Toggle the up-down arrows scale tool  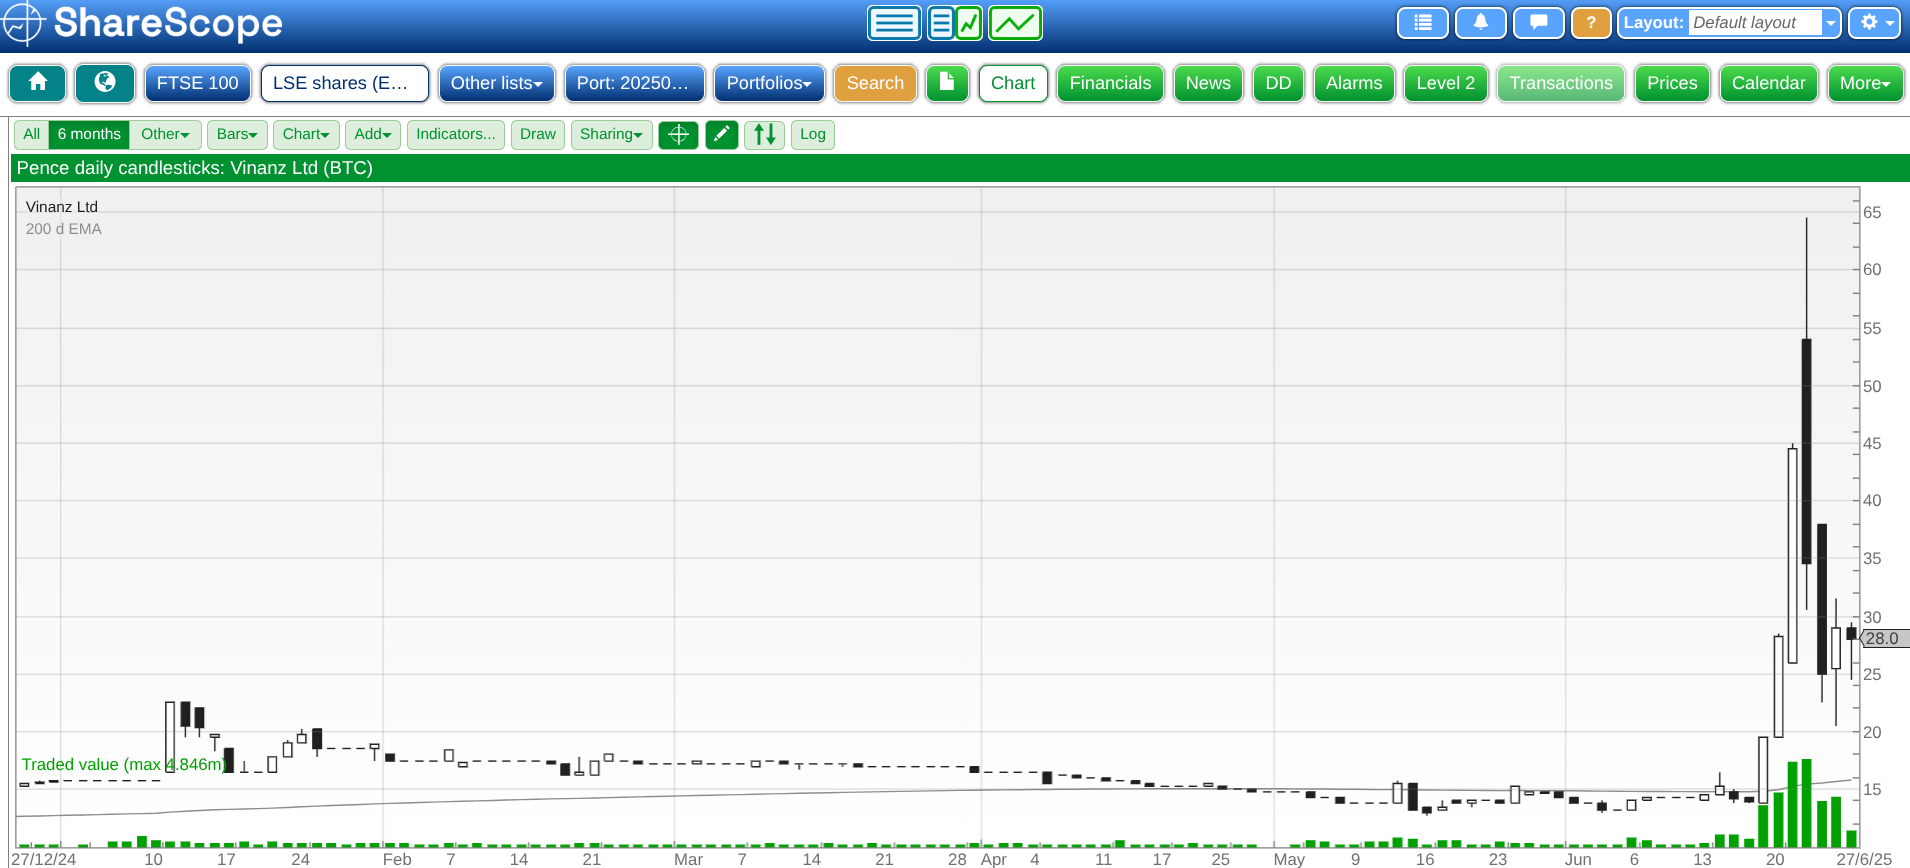click(764, 134)
